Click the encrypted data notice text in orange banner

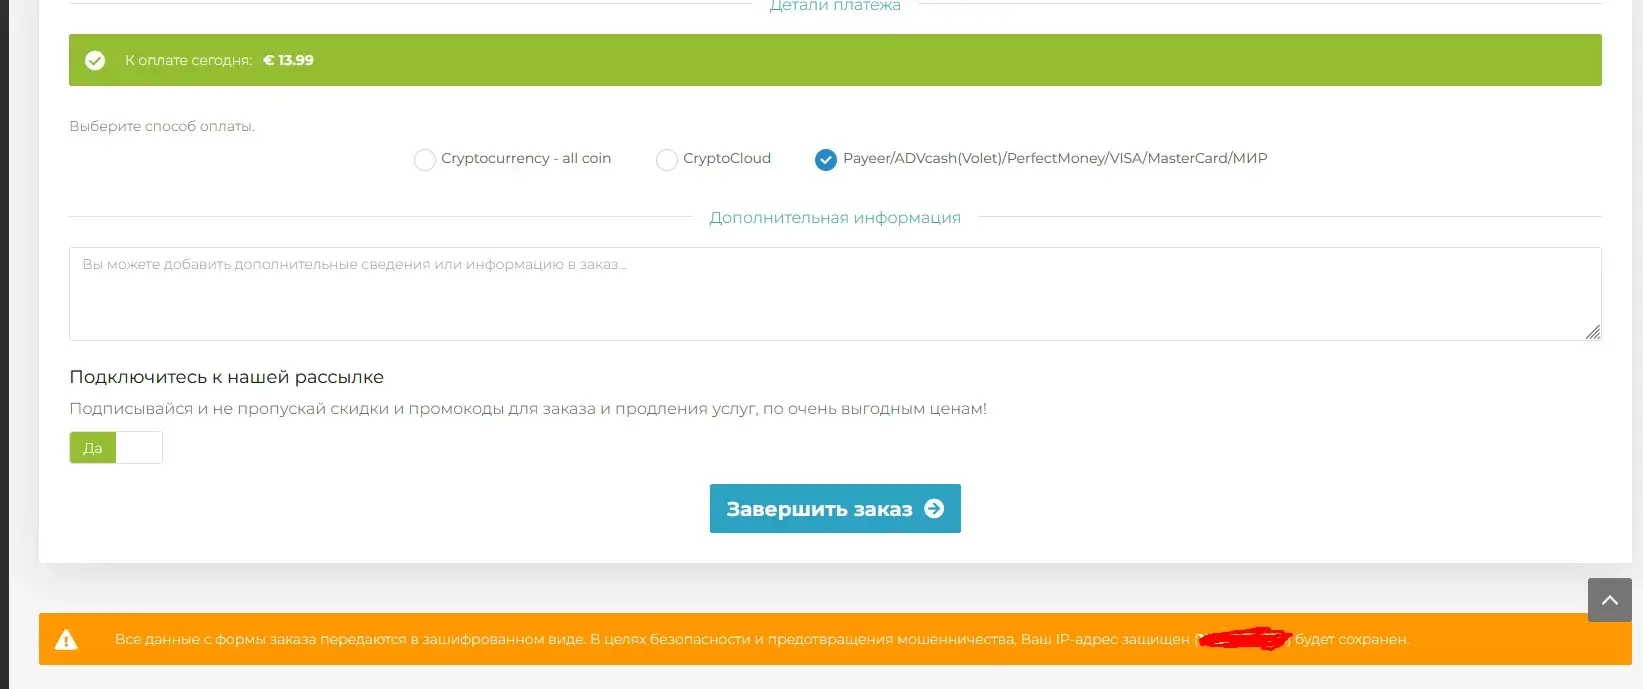[x=762, y=639]
